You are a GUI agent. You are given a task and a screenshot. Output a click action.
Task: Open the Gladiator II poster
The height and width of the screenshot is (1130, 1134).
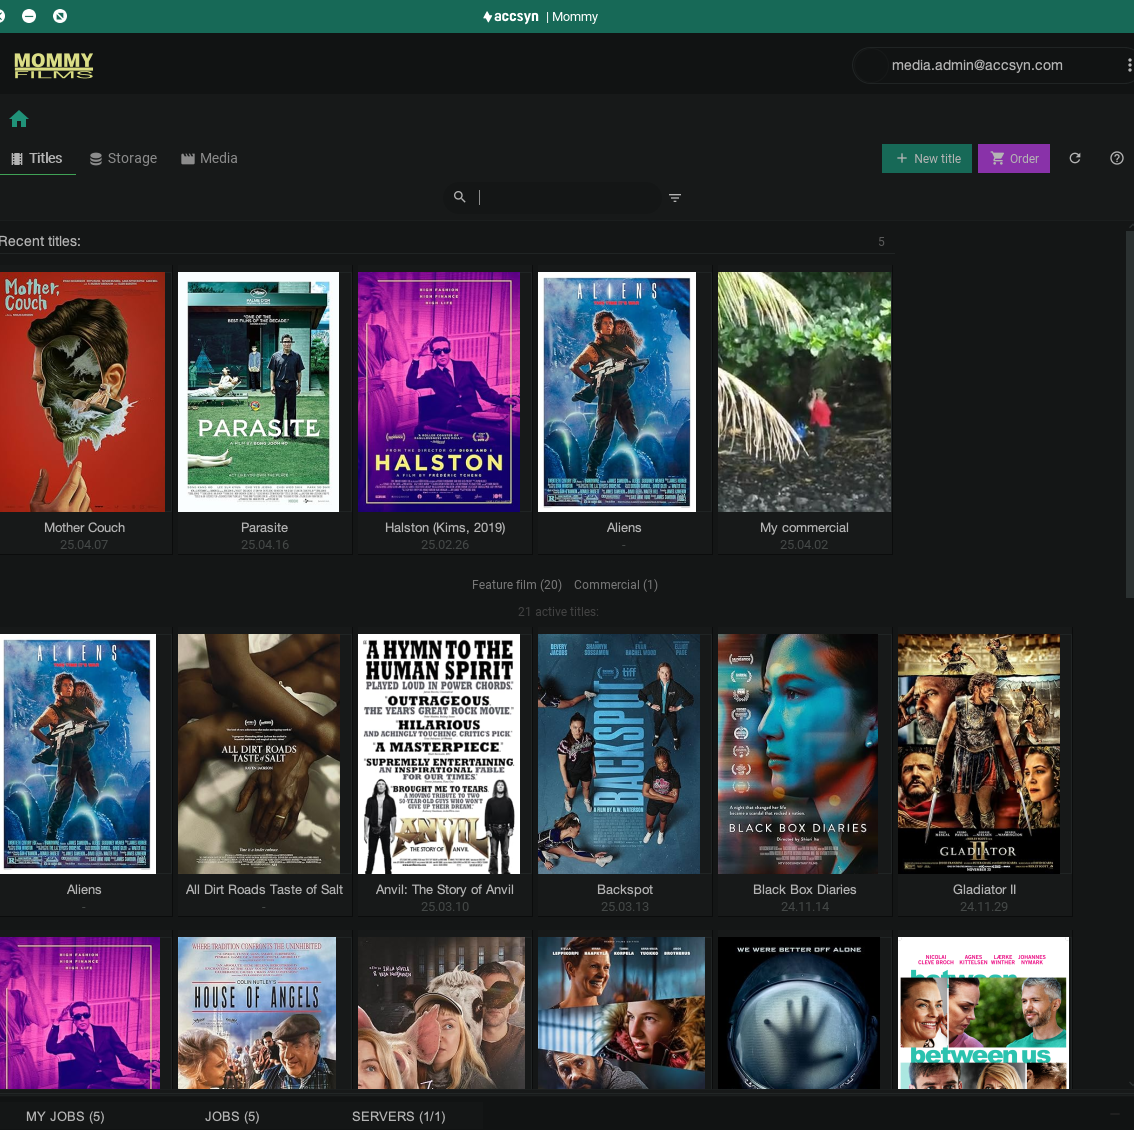tap(979, 753)
